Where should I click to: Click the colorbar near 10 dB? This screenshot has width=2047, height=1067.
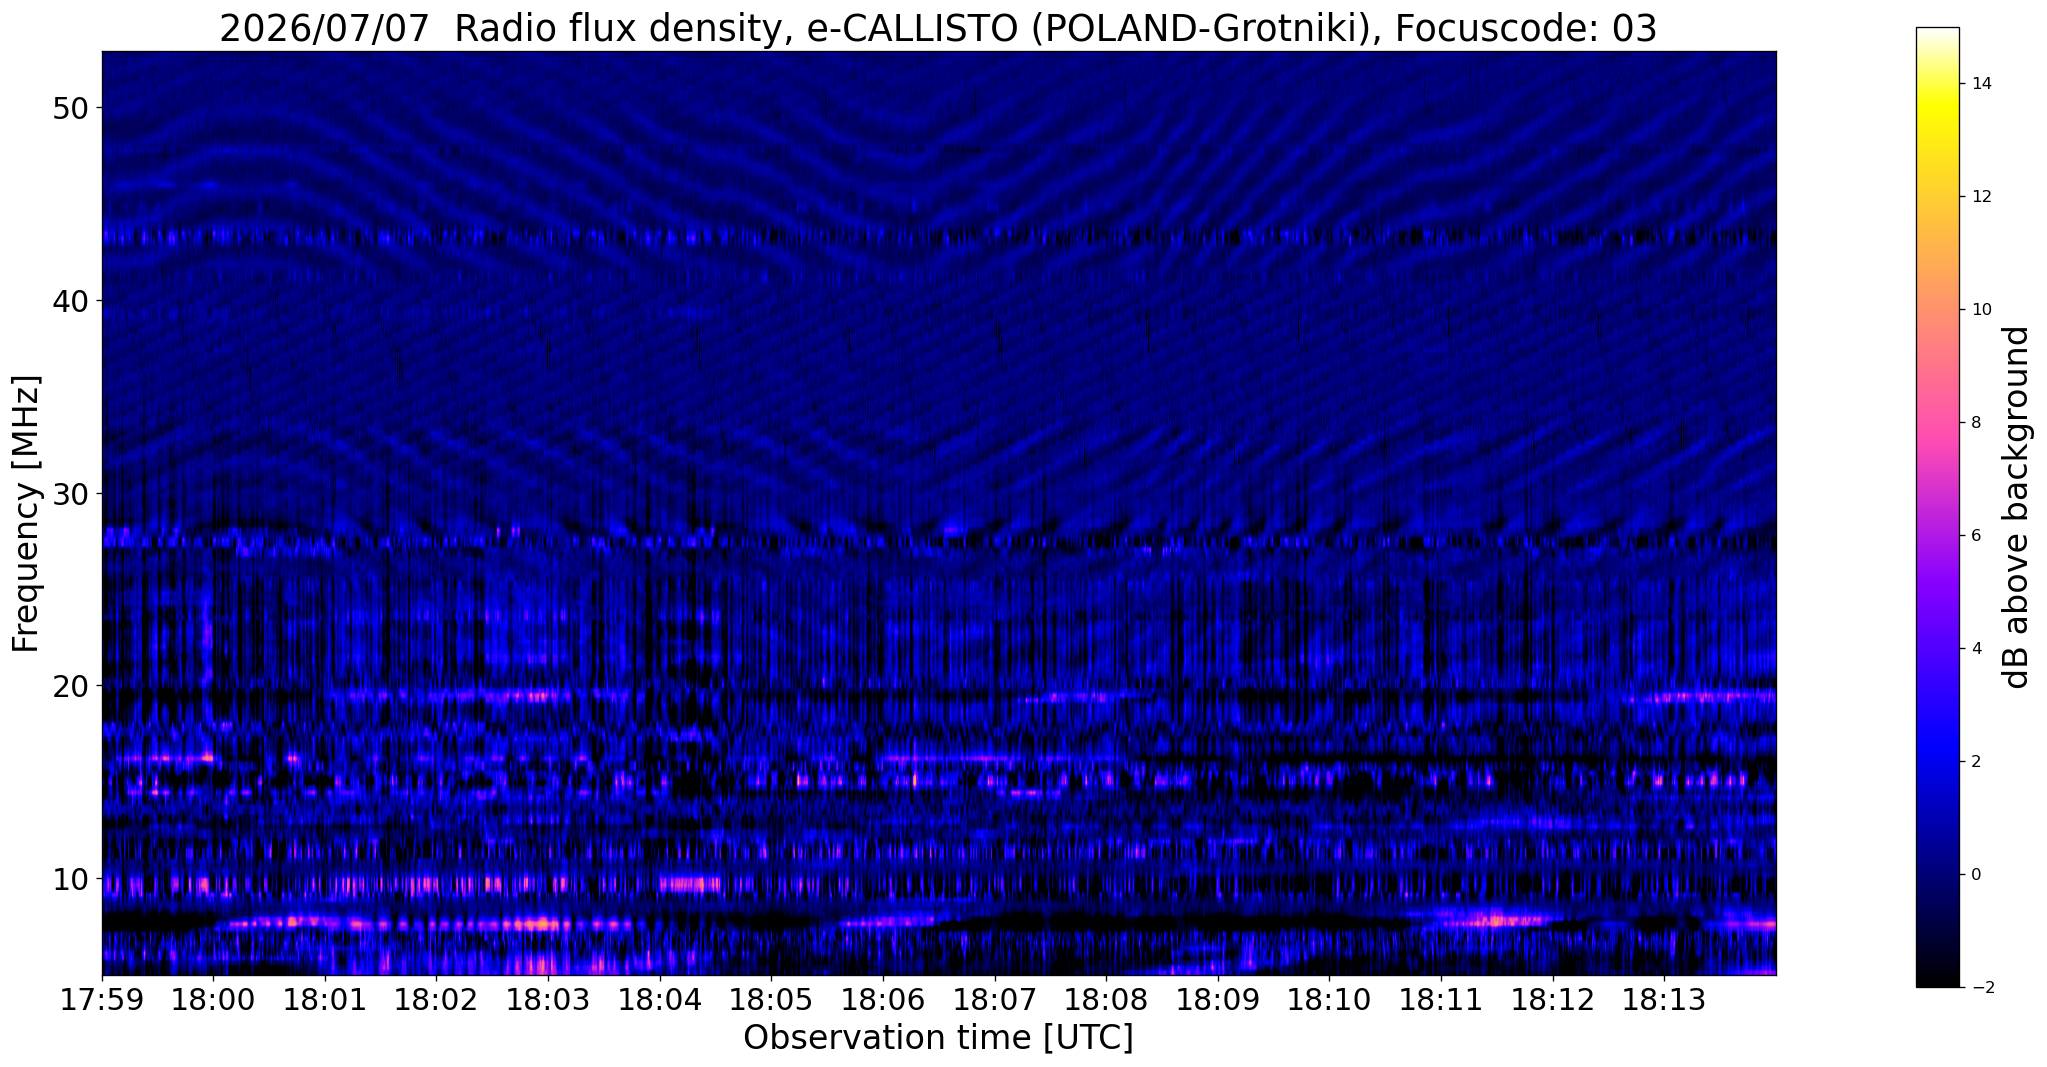coord(1937,309)
